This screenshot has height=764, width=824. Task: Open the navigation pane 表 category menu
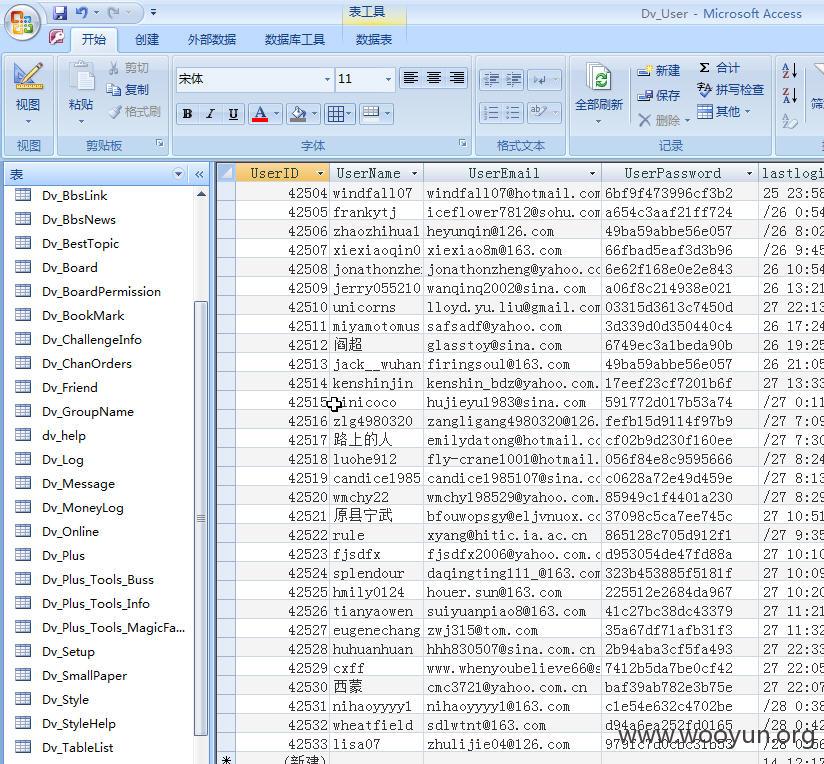(x=179, y=174)
